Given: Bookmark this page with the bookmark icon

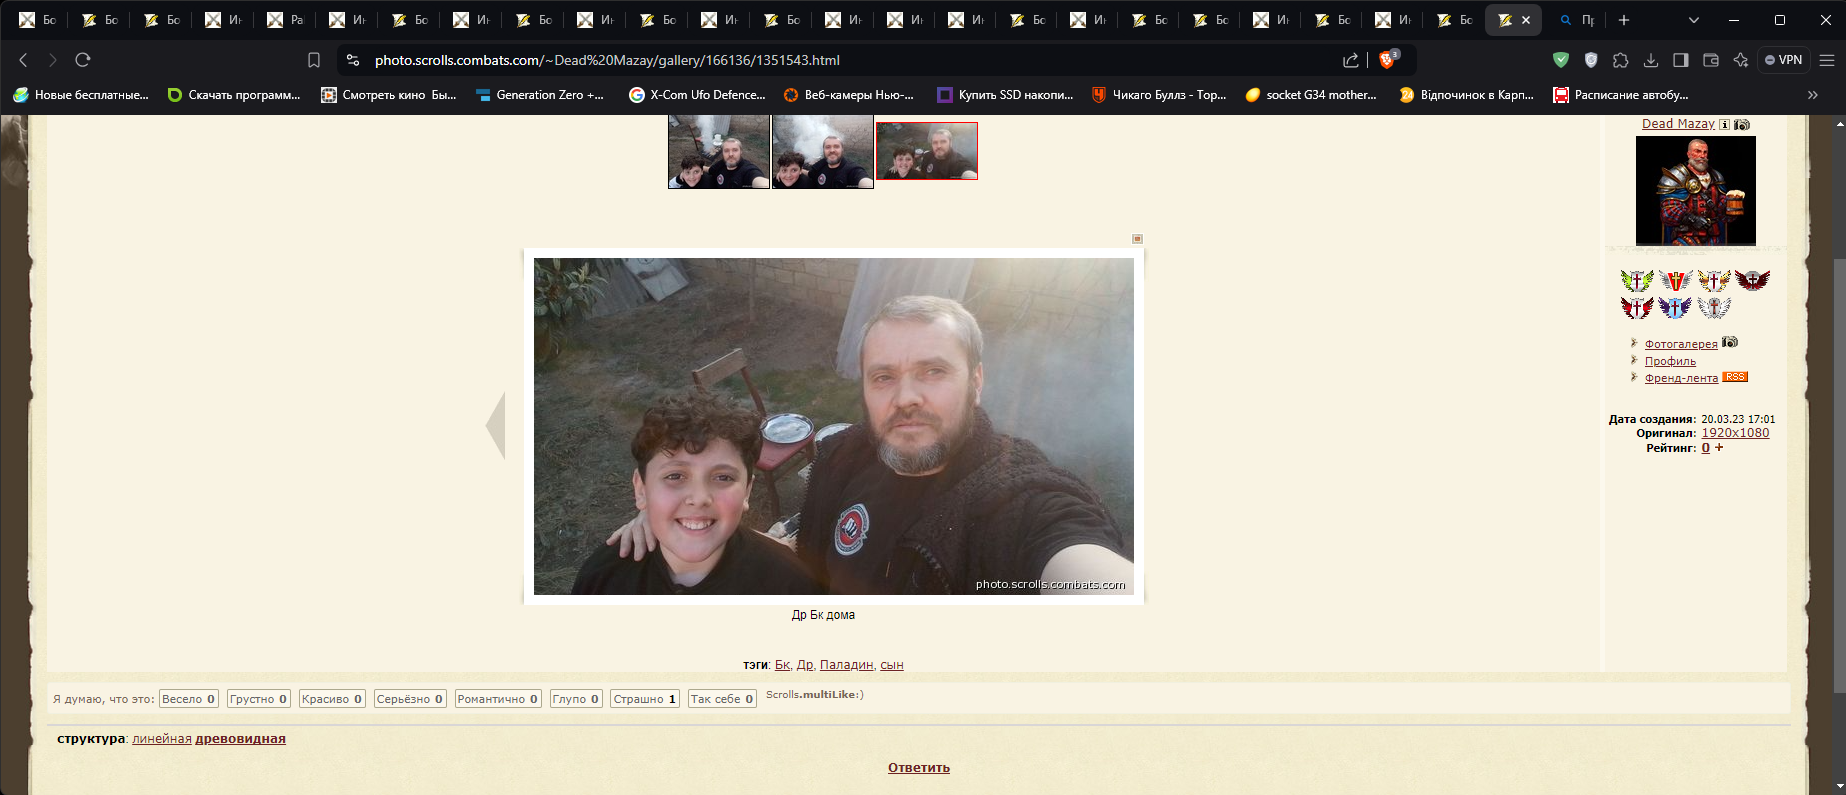Looking at the screenshot, I should pyautogui.click(x=313, y=60).
